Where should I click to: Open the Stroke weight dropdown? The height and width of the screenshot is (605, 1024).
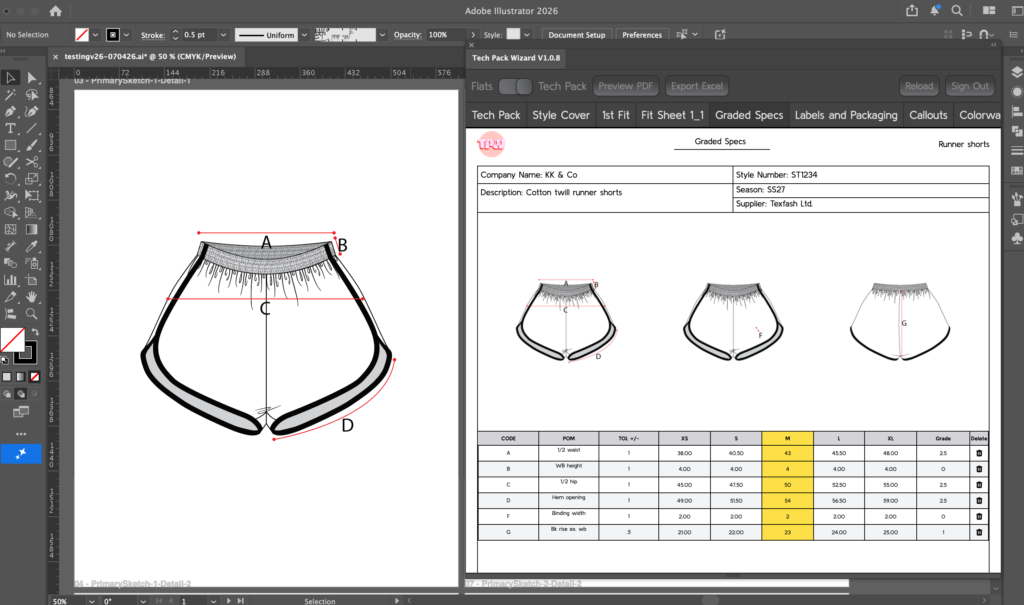point(222,34)
